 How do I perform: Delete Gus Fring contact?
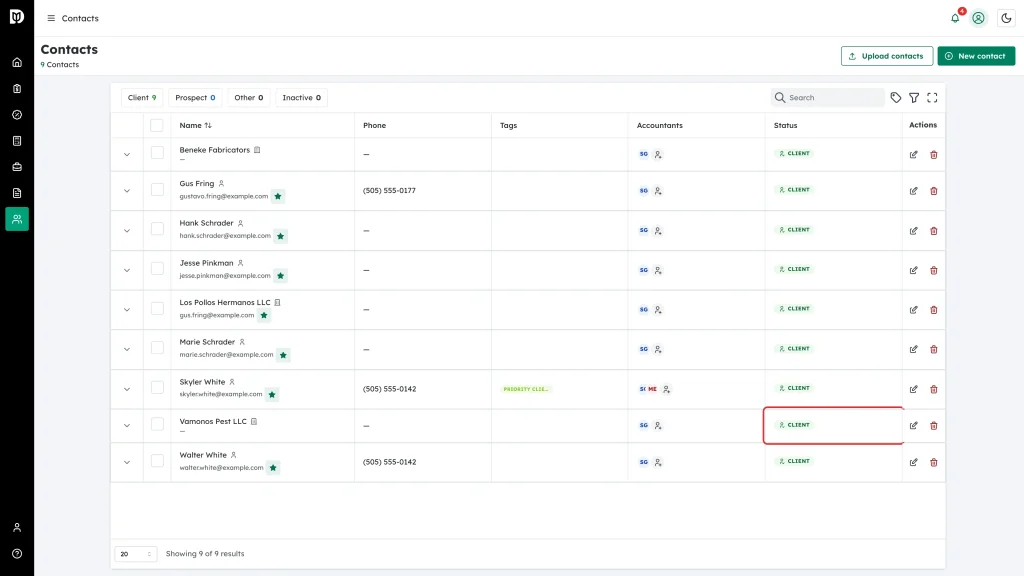coord(934,191)
